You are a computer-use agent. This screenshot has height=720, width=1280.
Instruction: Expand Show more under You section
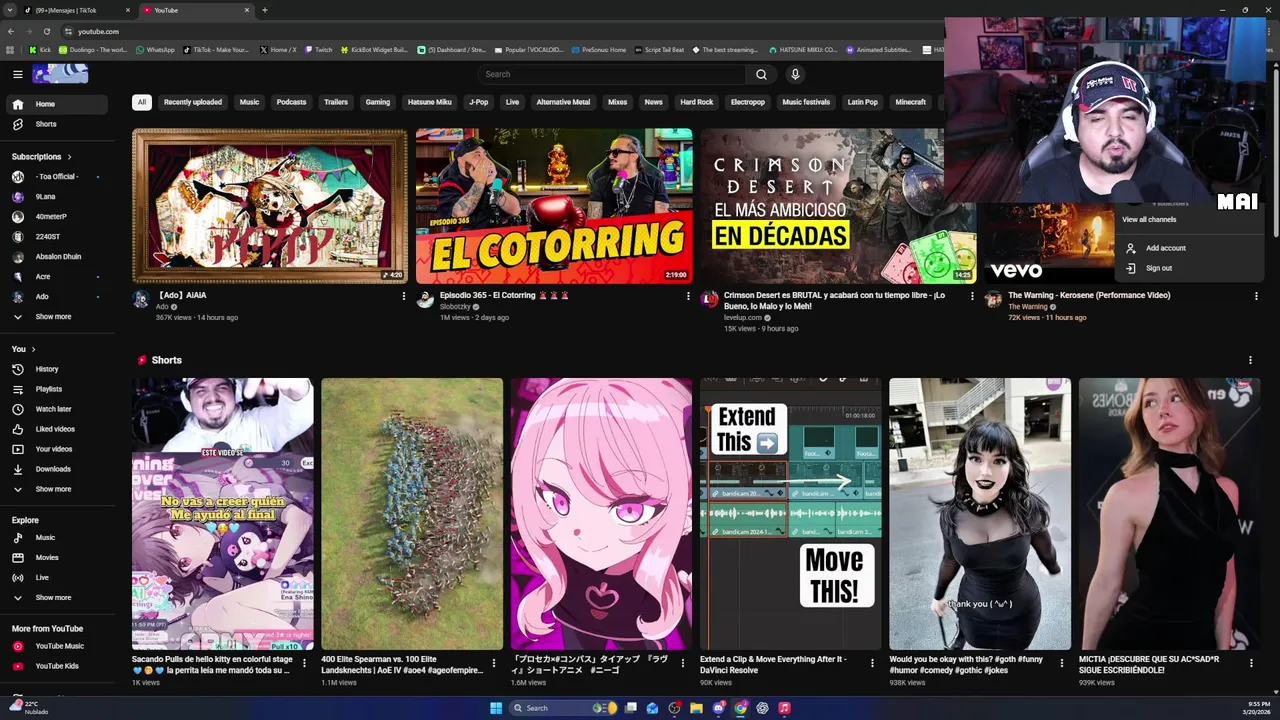(56, 489)
